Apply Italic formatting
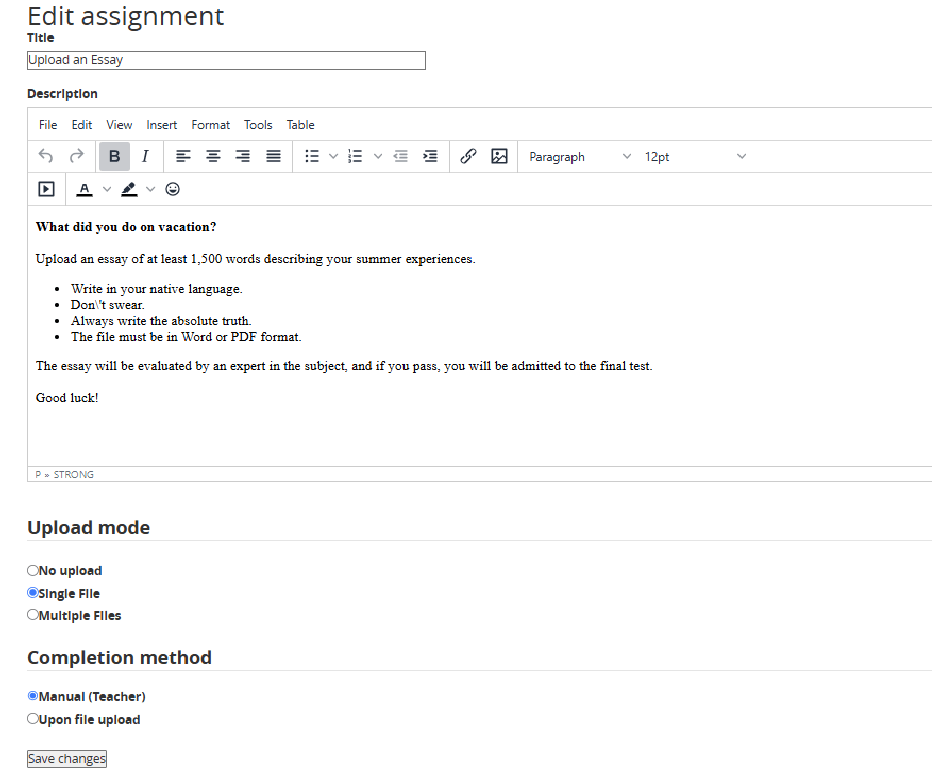The width and height of the screenshot is (932, 784). pyautogui.click(x=145, y=156)
